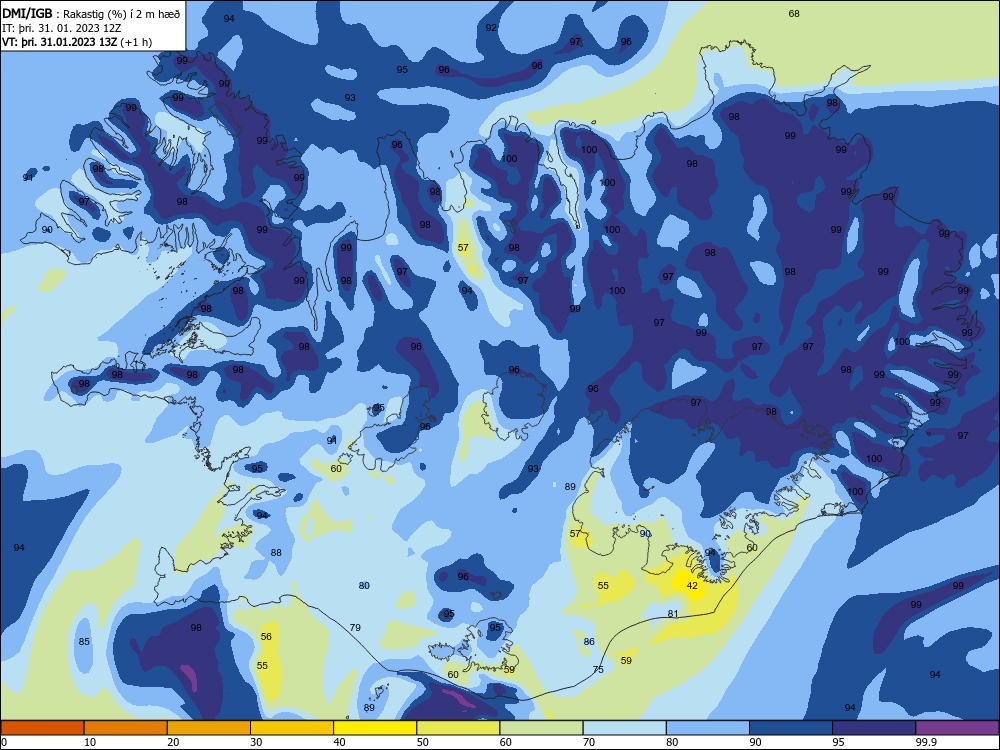Click the map value '68' in the northeast sea
This screenshot has width=1000, height=750.
(x=794, y=13)
